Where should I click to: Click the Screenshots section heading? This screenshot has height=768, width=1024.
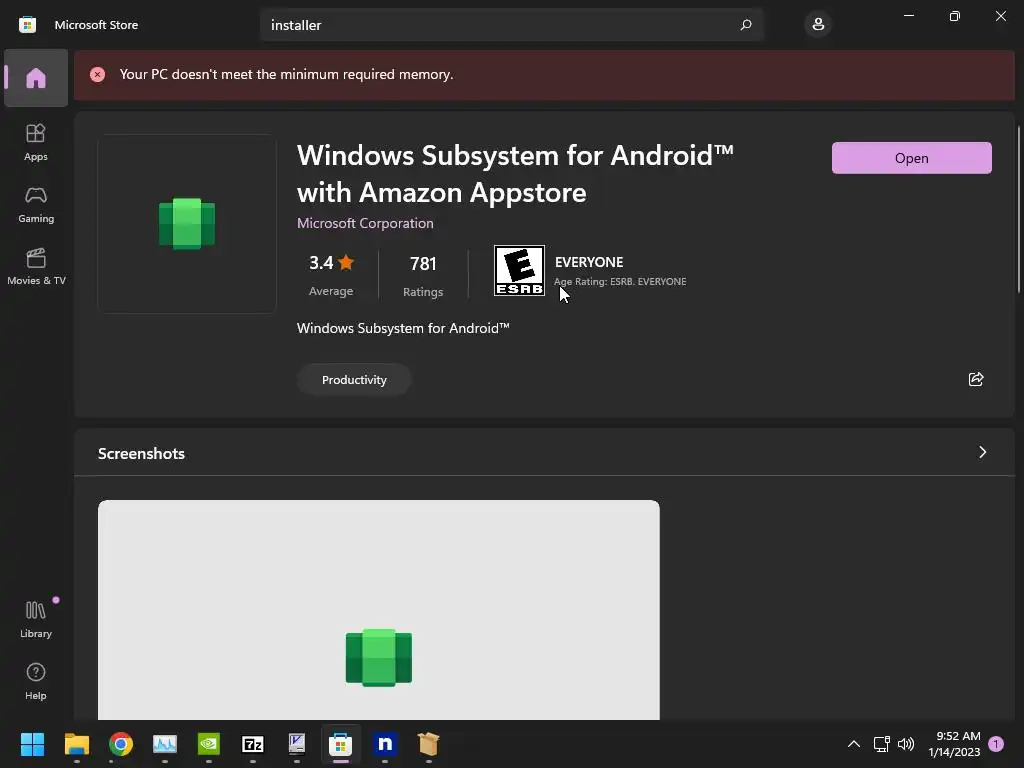(141, 453)
